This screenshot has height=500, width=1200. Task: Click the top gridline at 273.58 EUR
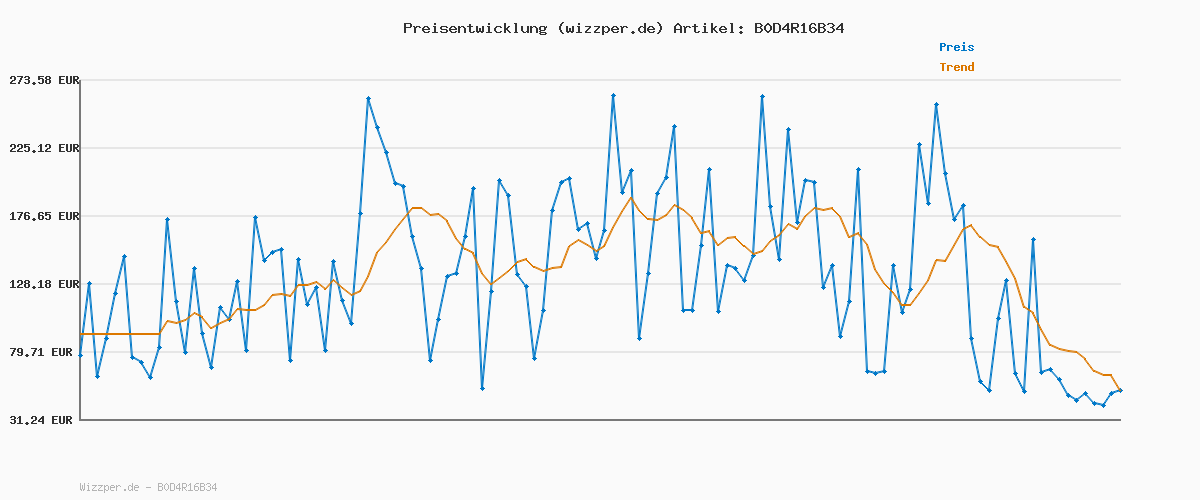coord(600,80)
